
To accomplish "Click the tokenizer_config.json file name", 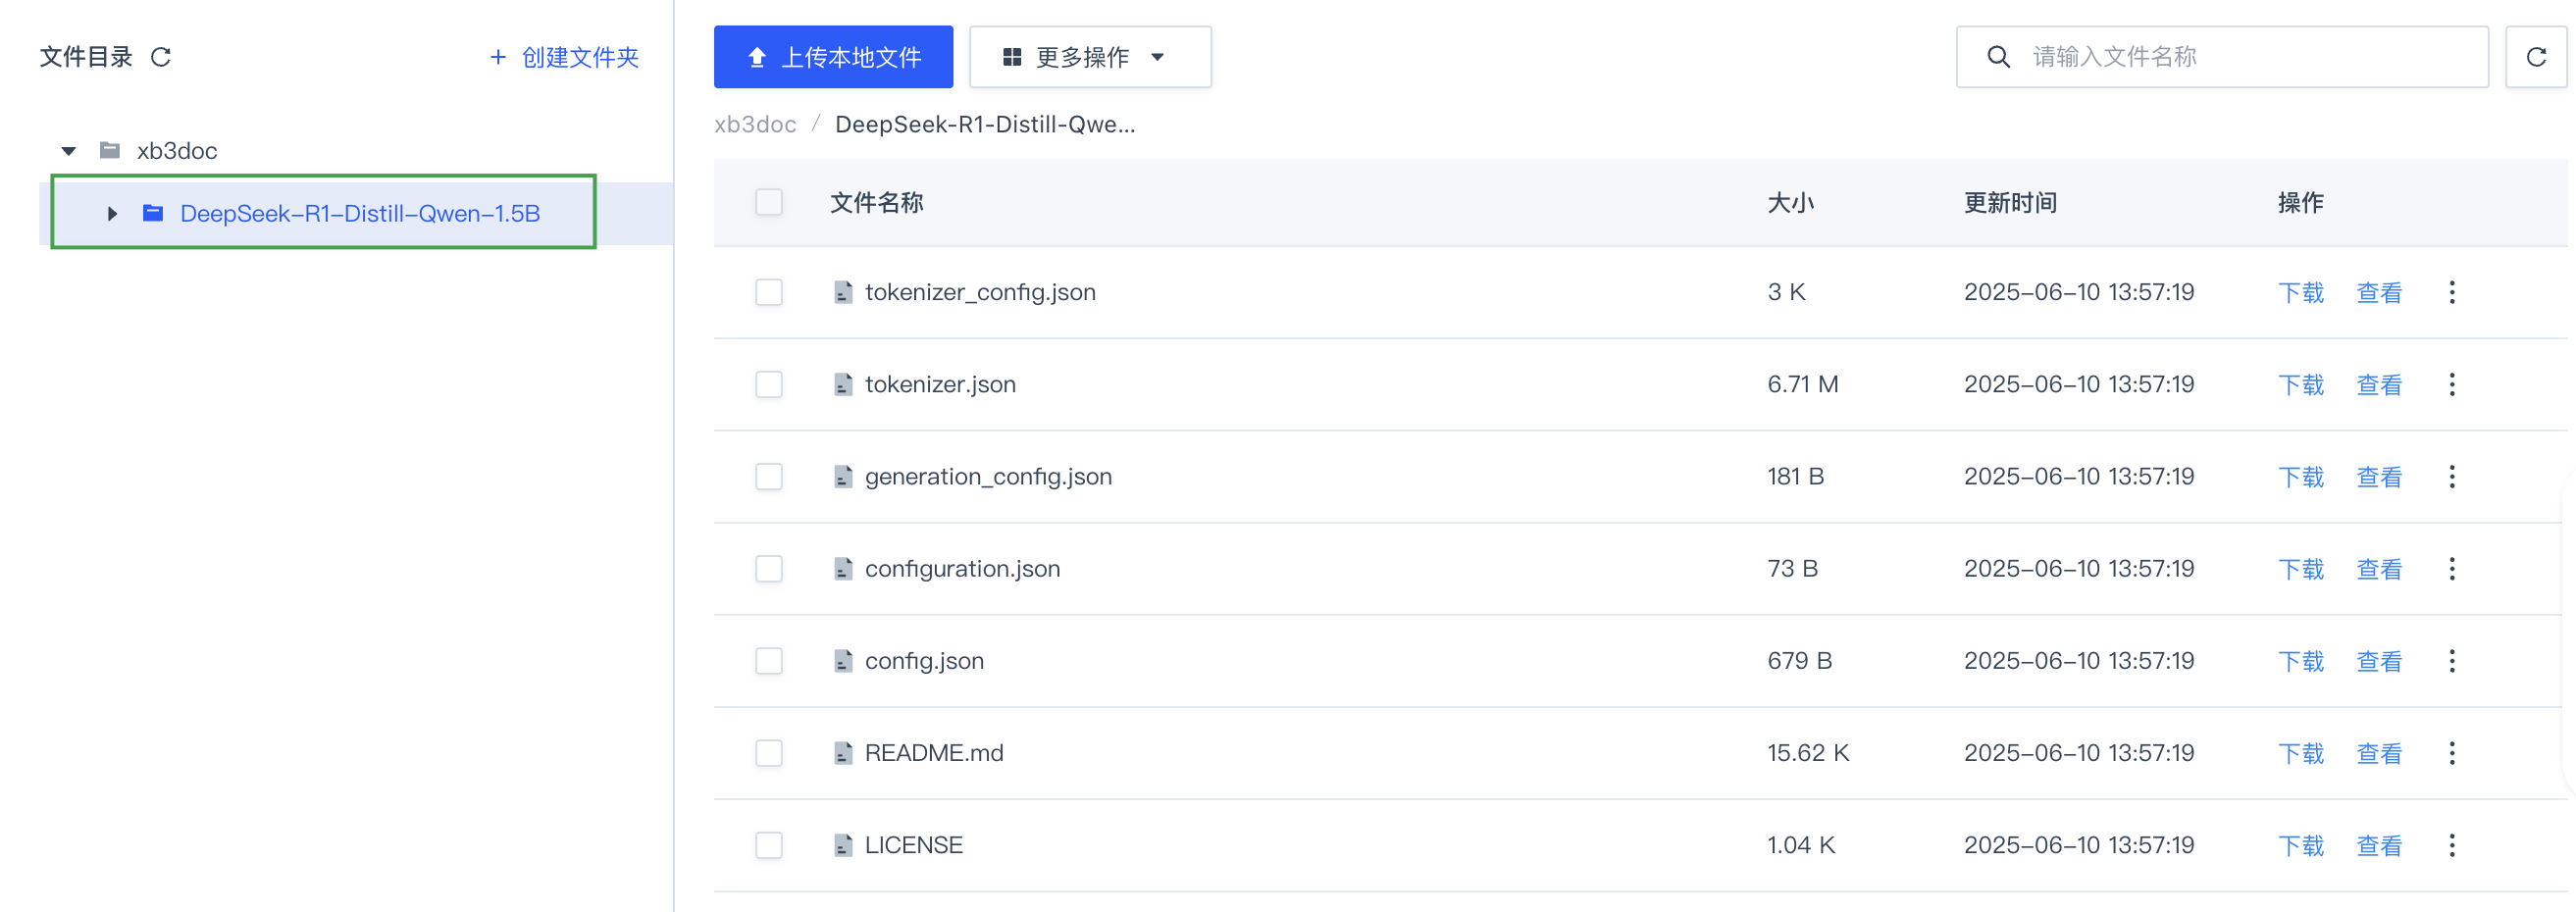I will [980, 292].
